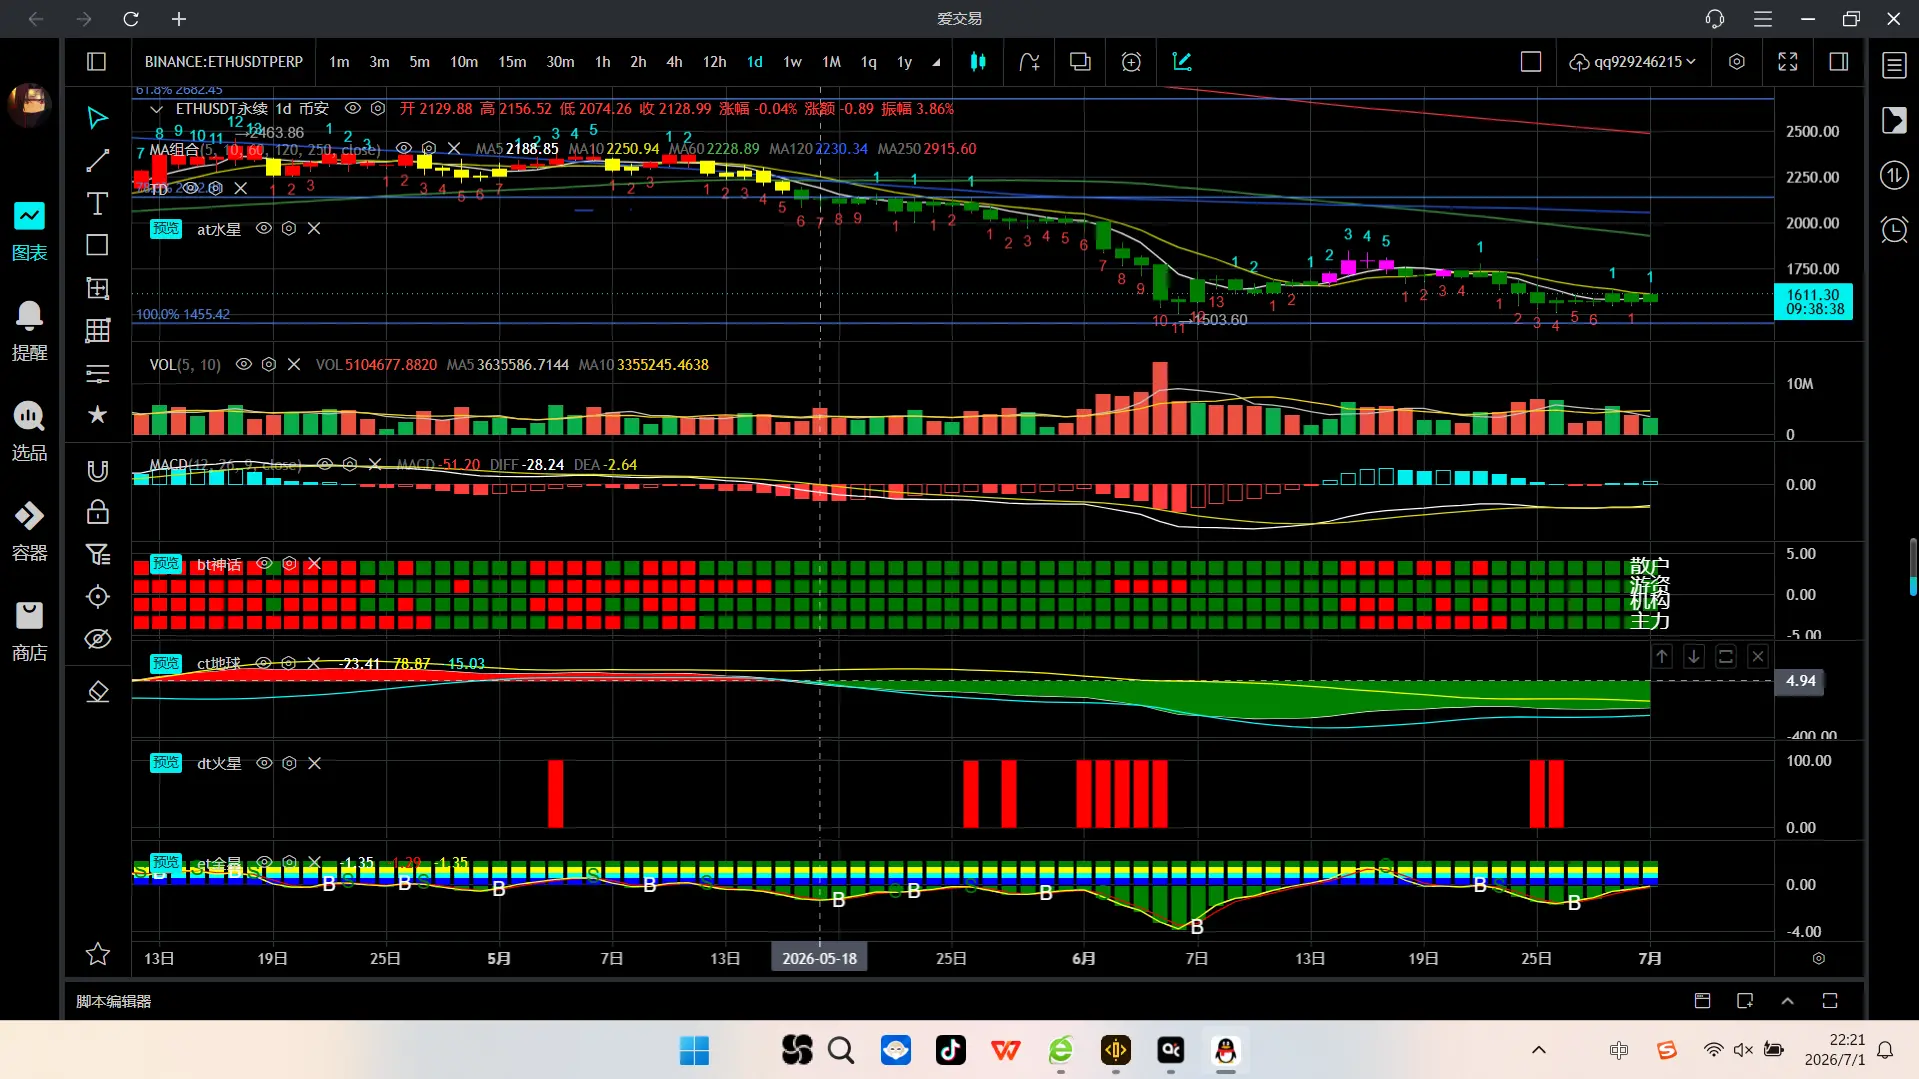Viewport: 1919px width, 1079px height.
Task: Click the right-side vertical scrollbar
Action: coord(1913,567)
